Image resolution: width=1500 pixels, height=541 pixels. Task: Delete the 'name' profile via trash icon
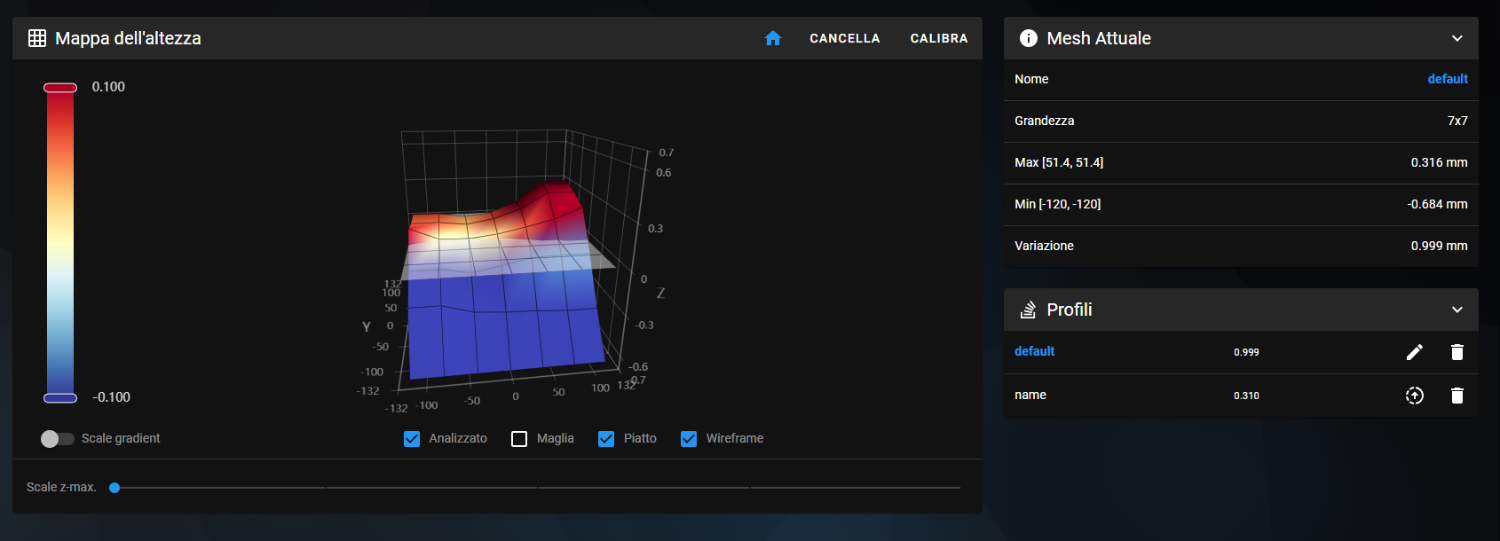[x=1457, y=395]
